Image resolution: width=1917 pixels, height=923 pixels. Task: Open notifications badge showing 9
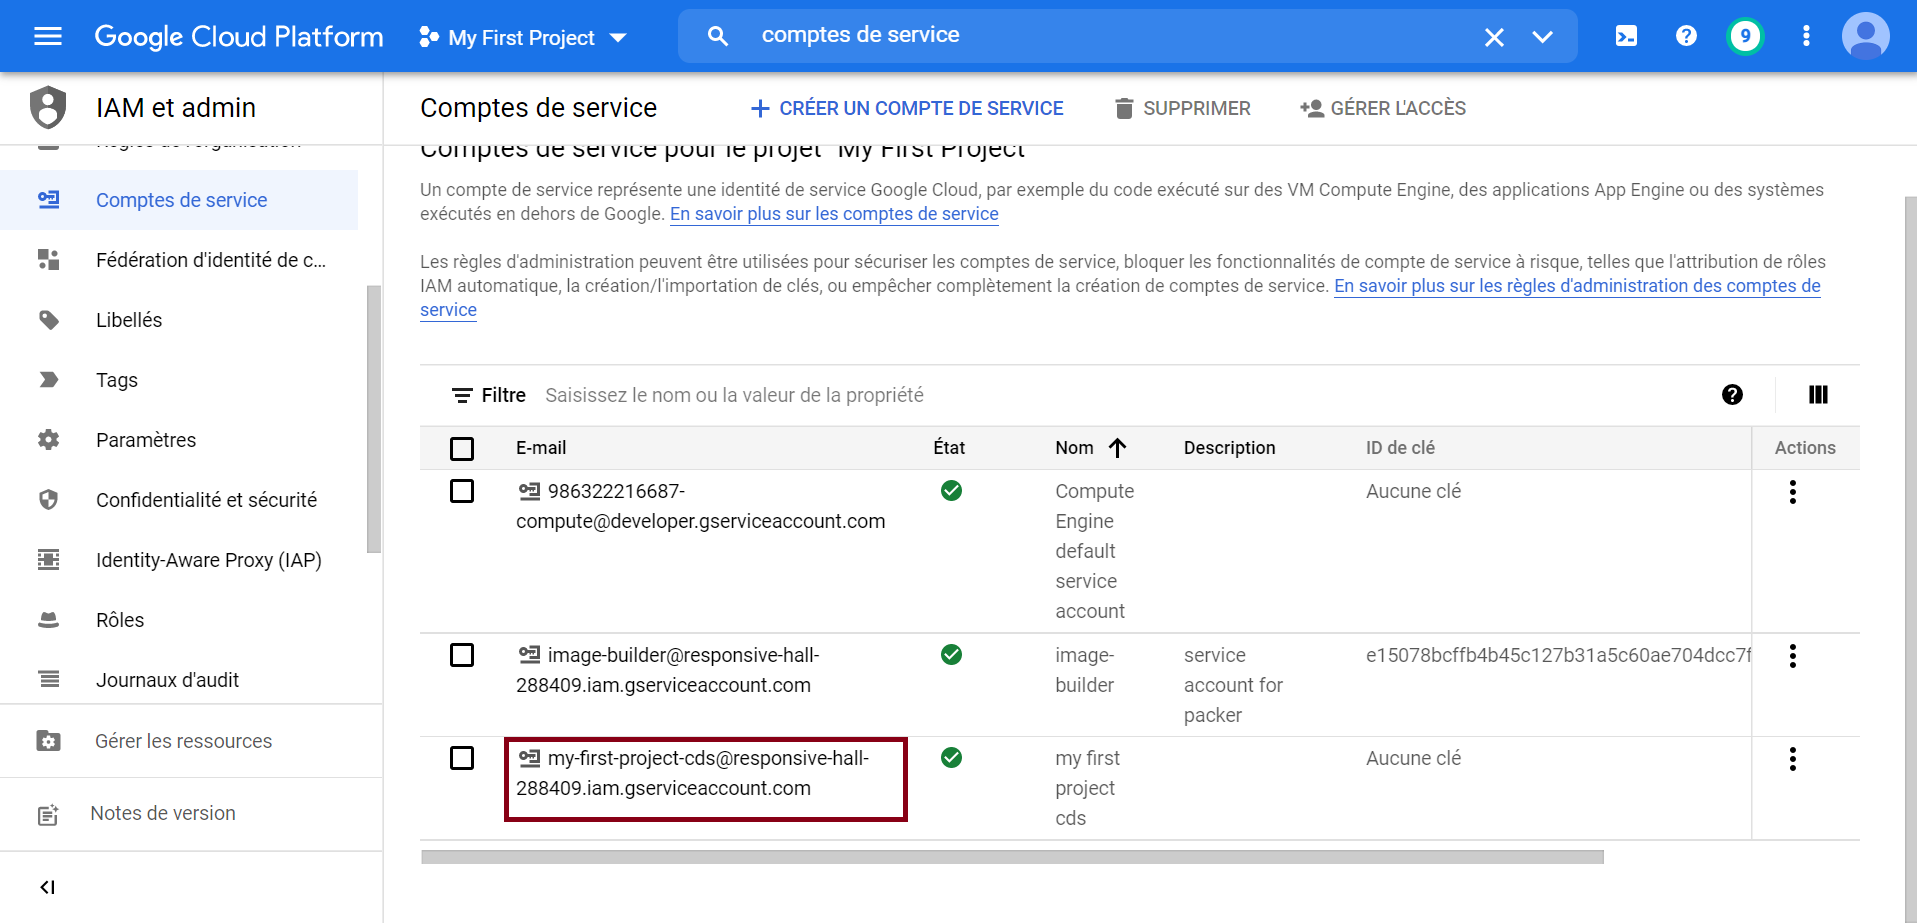pos(1745,37)
